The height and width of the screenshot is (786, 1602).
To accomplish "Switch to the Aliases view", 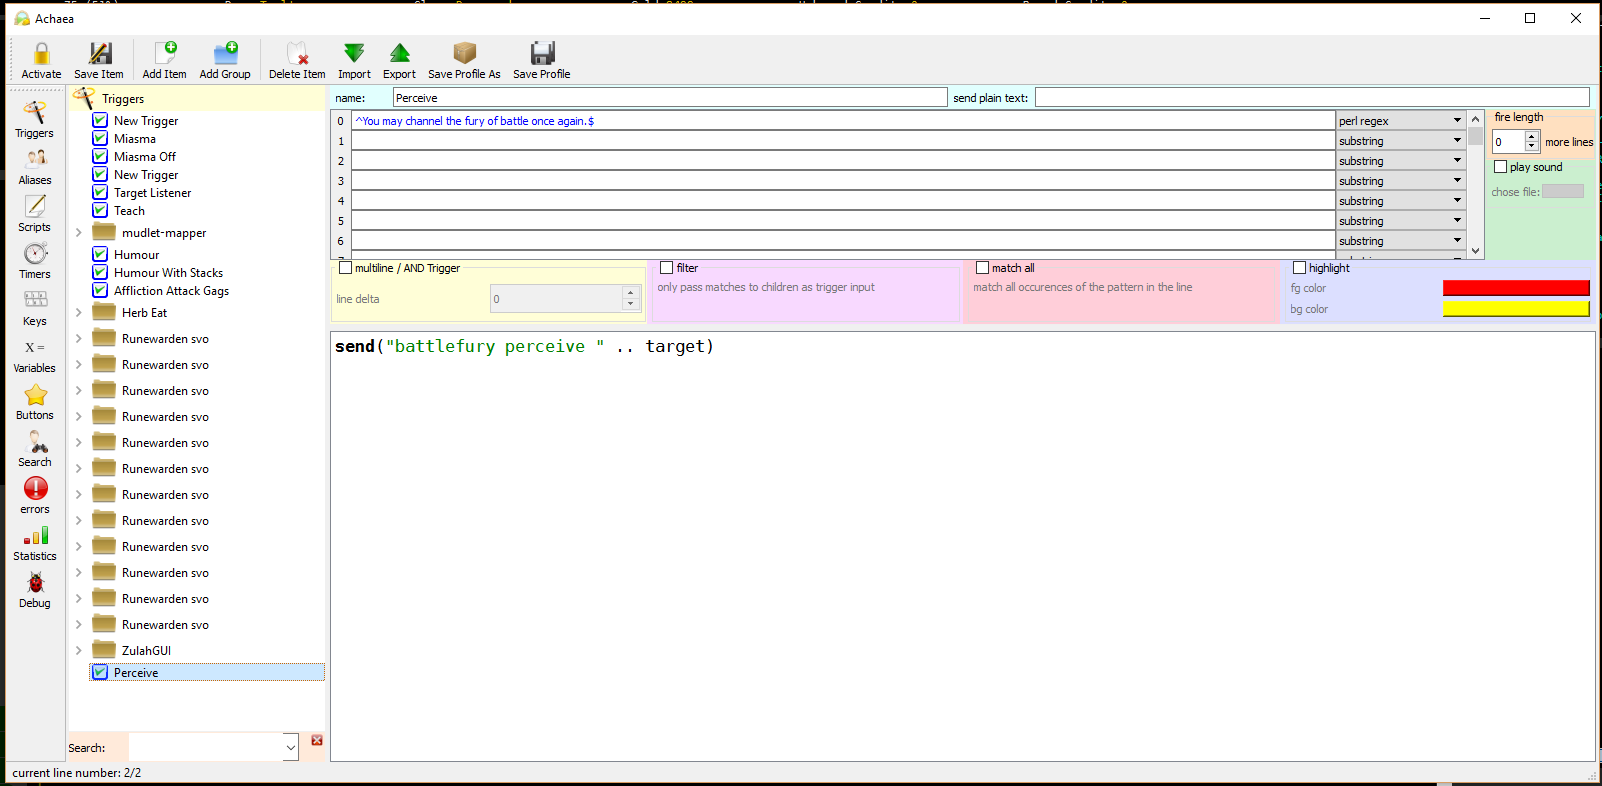I will coord(35,167).
